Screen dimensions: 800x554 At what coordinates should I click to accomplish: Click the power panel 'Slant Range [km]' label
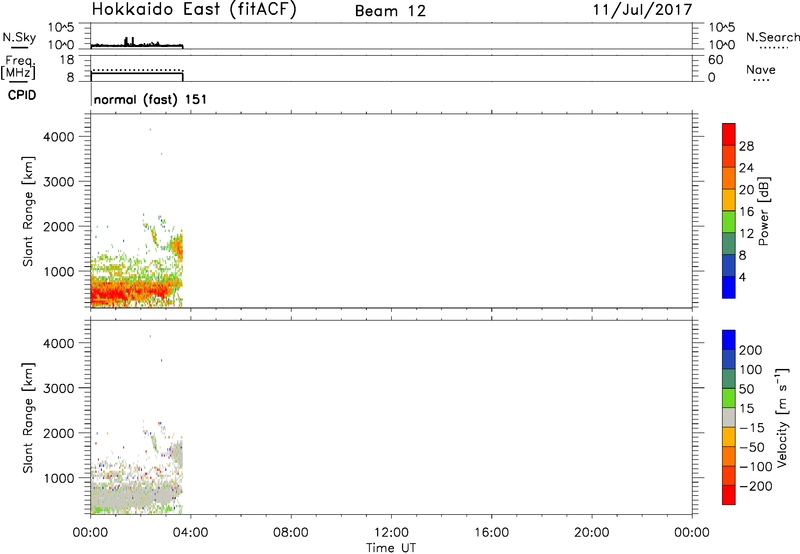coord(28,211)
